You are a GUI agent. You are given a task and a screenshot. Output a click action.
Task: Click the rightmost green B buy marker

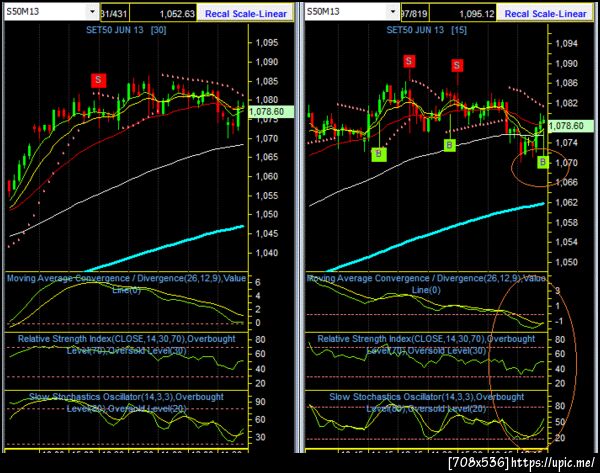pos(543,162)
